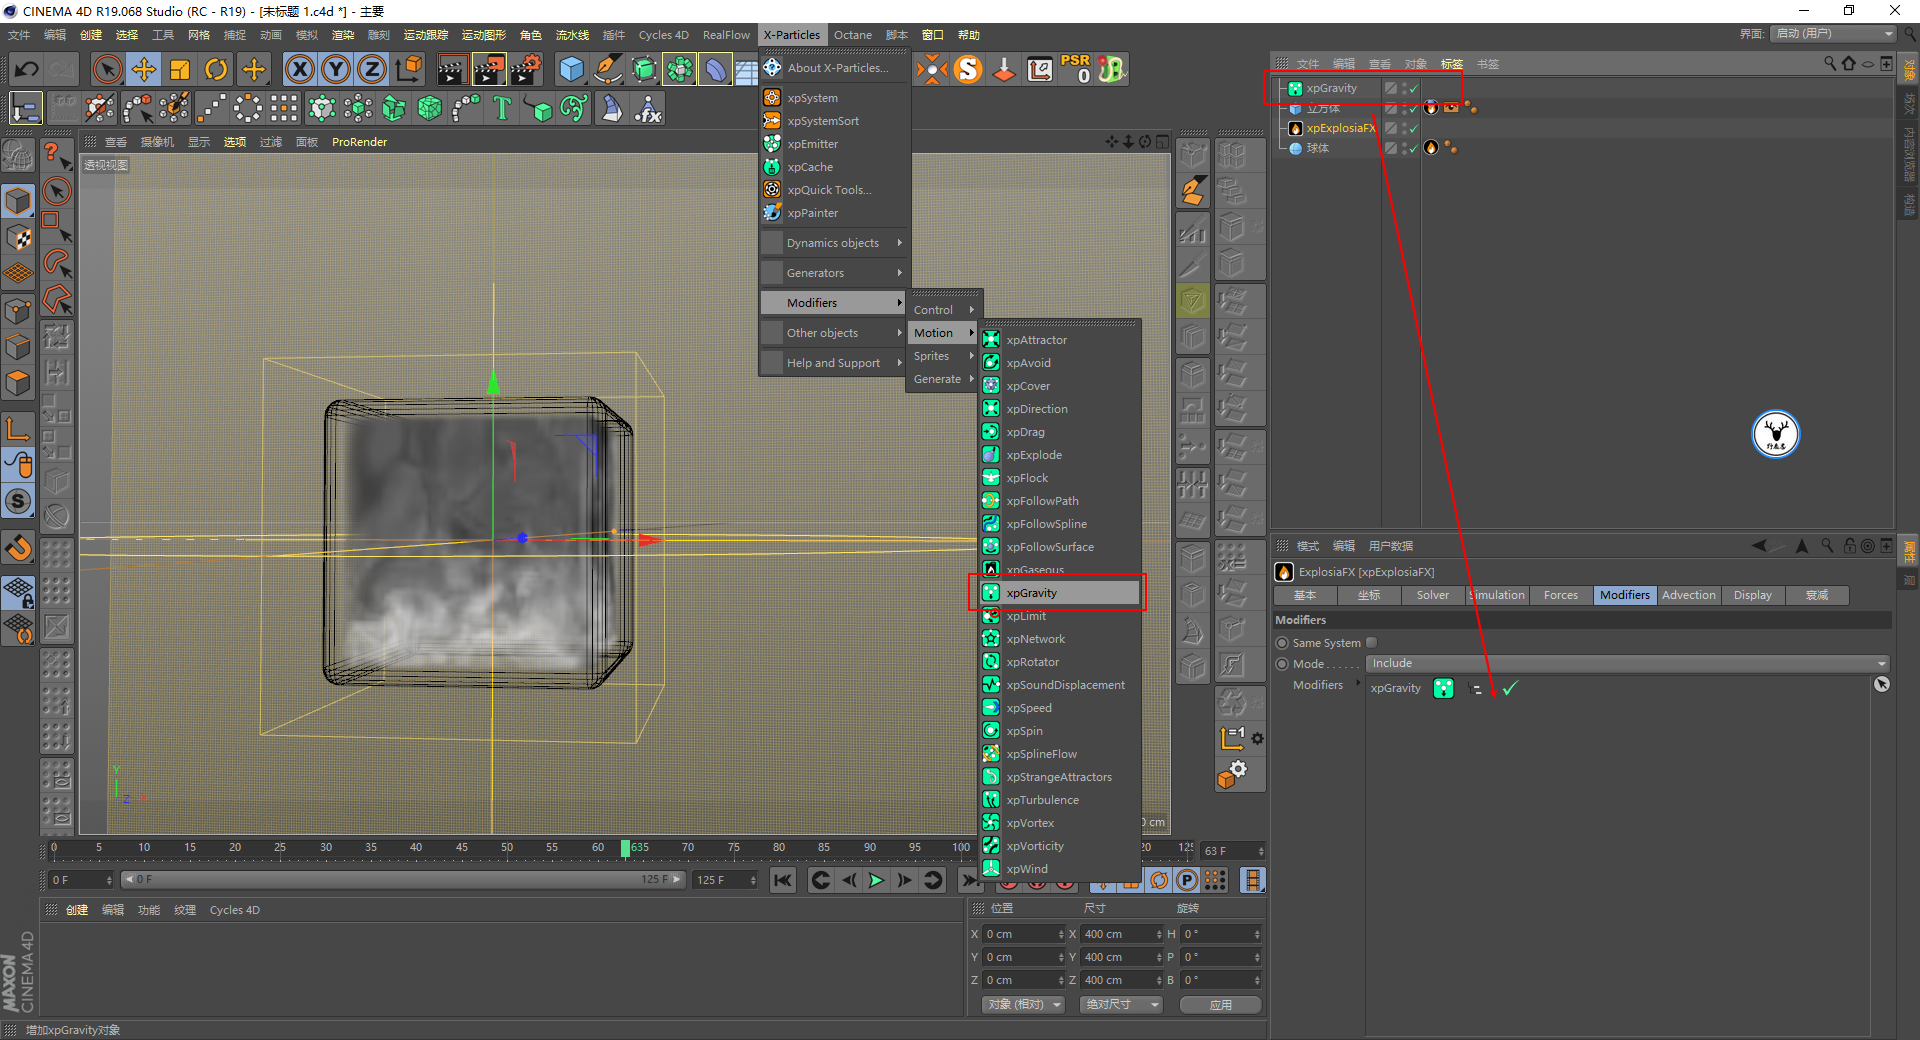This screenshot has height=1040, width=1920.
Task: Click About X-Particles... menu entry
Action: (835, 68)
